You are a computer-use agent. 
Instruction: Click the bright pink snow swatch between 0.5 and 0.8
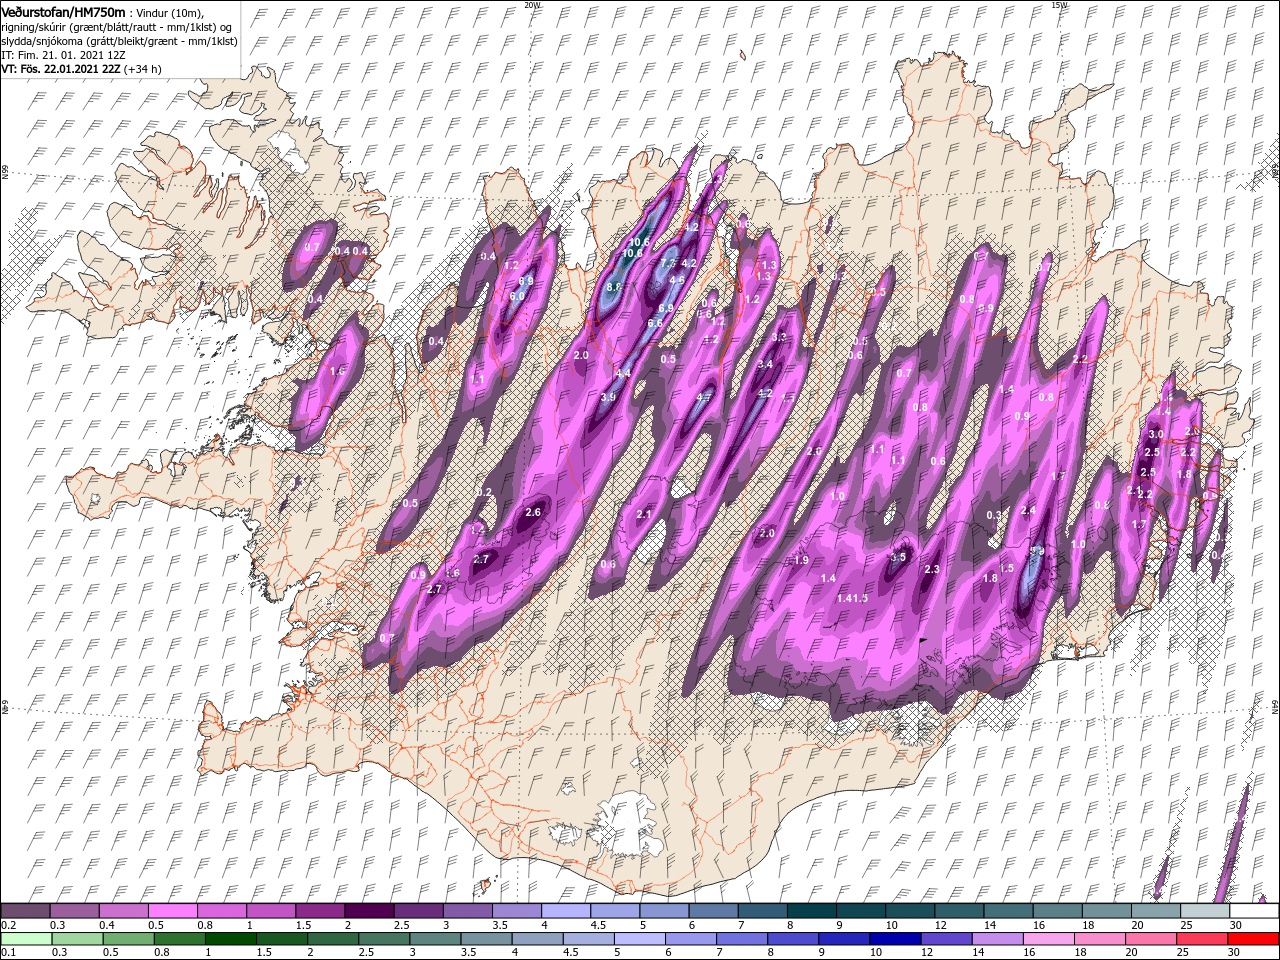coord(172,910)
